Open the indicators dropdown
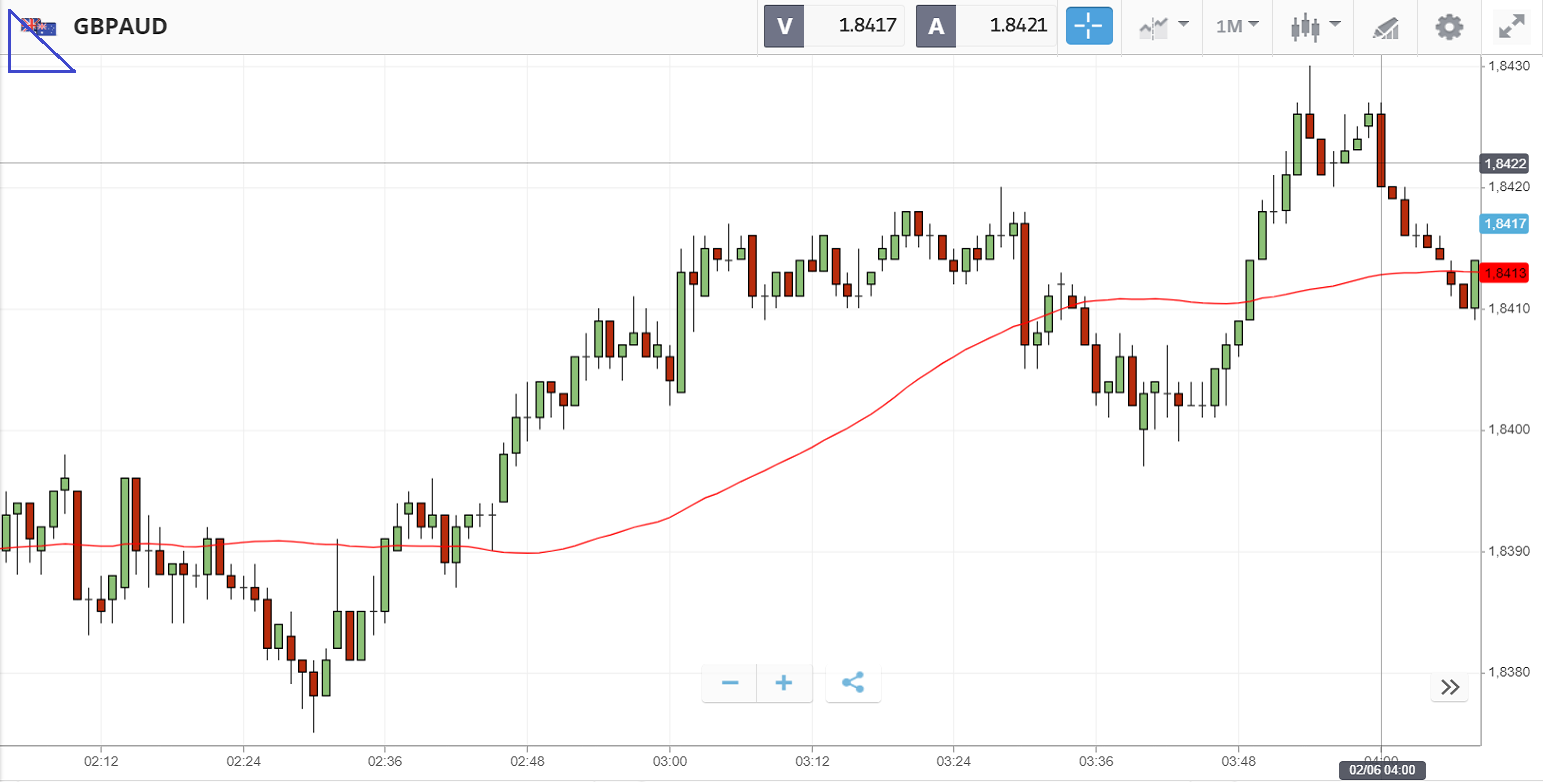Image resolution: width=1543 pixels, height=782 pixels. (x=1164, y=26)
